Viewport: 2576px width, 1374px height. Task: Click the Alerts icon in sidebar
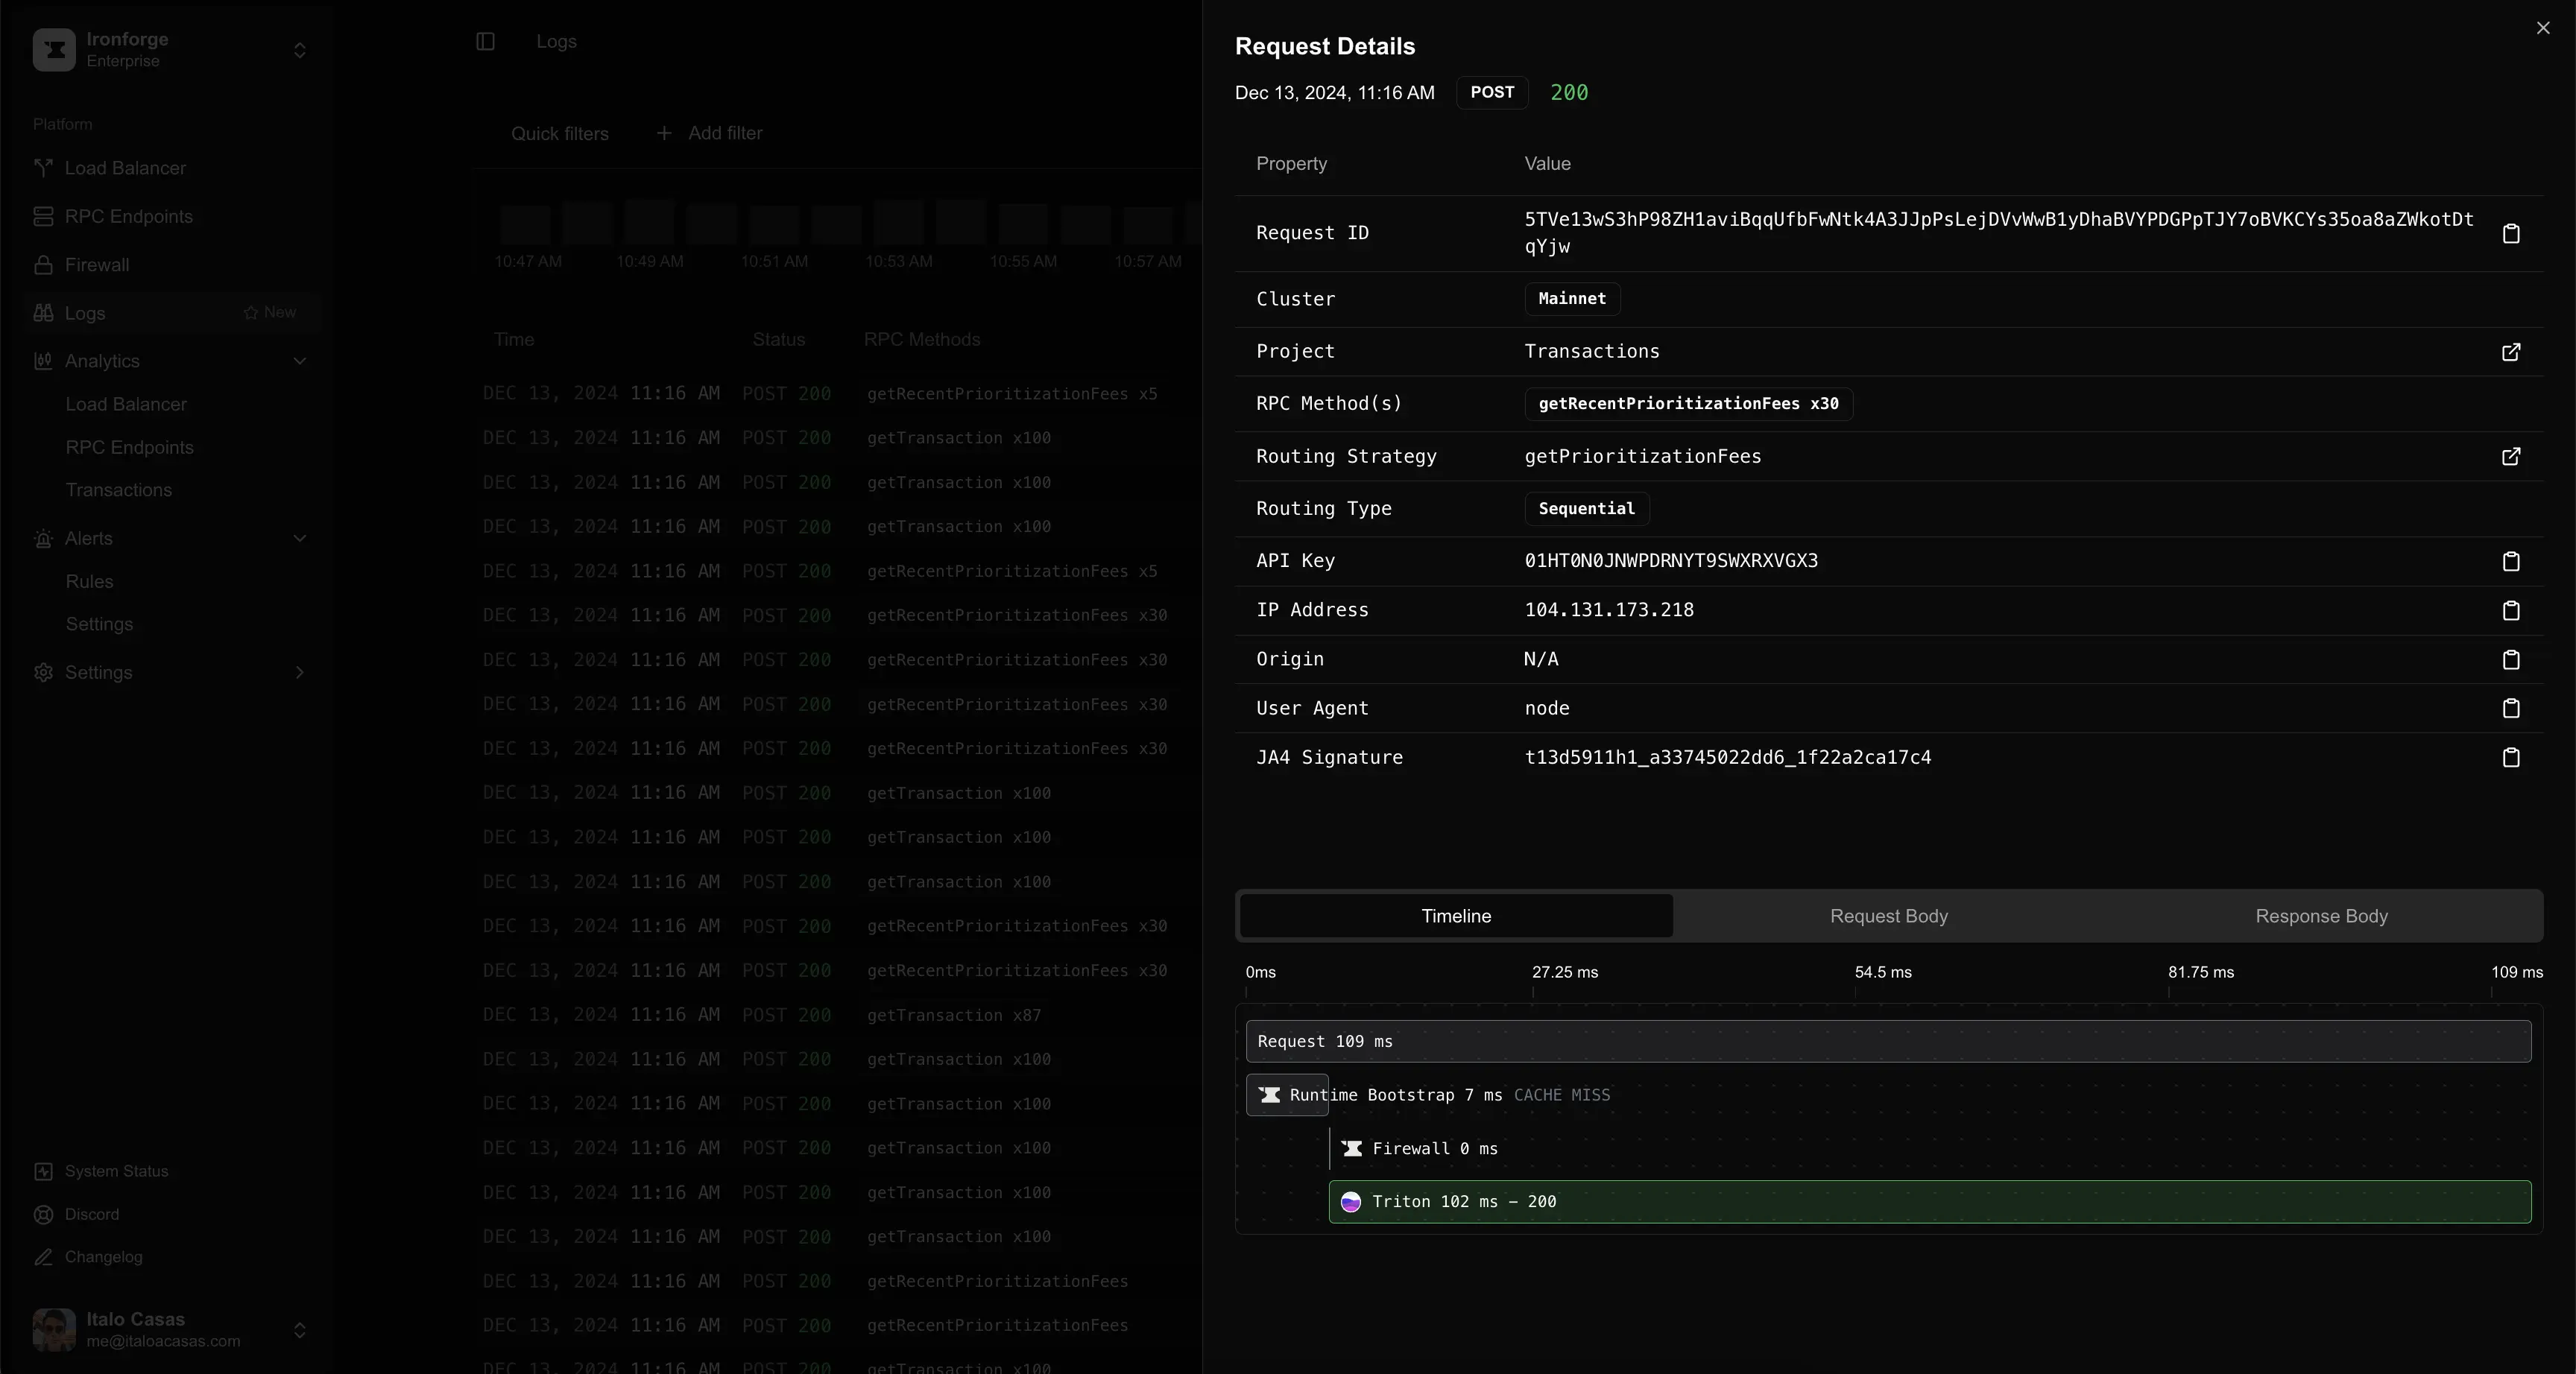point(42,536)
